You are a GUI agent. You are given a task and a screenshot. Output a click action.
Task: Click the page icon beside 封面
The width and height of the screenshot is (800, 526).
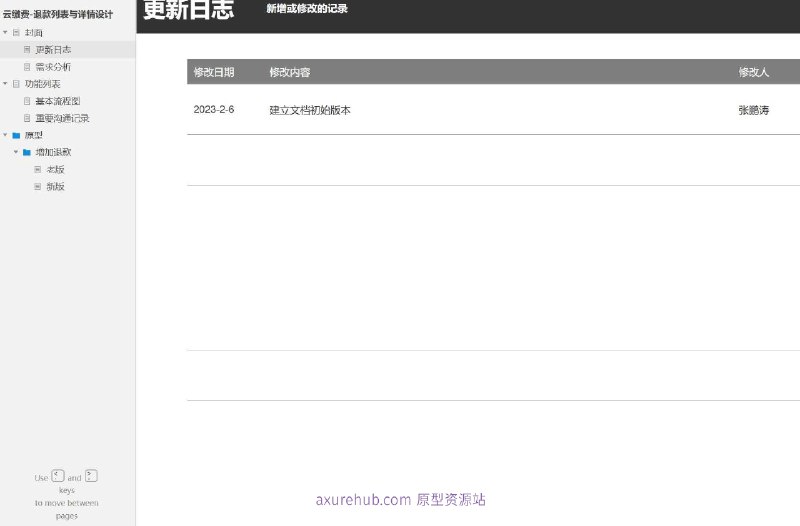pos(16,33)
